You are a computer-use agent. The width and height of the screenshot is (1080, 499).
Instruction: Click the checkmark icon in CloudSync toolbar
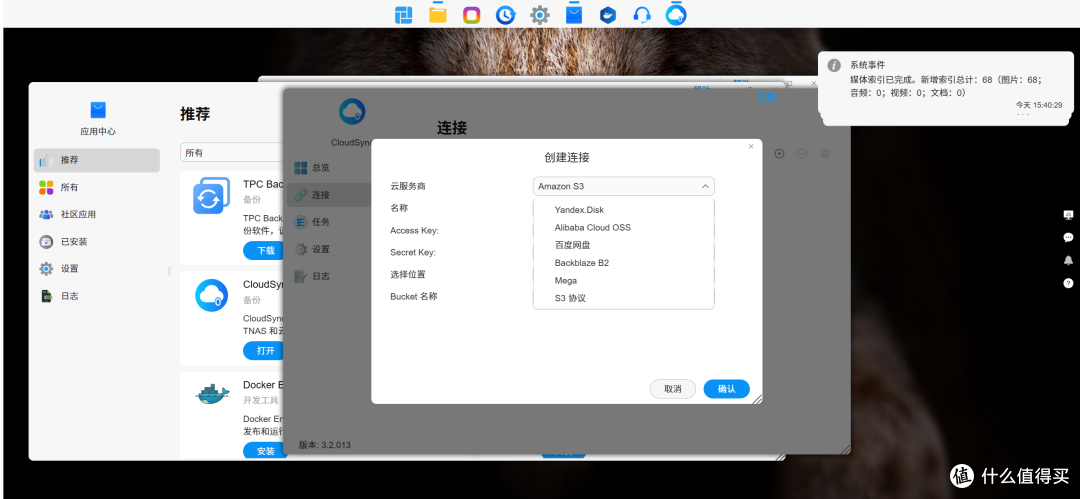(x=802, y=154)
